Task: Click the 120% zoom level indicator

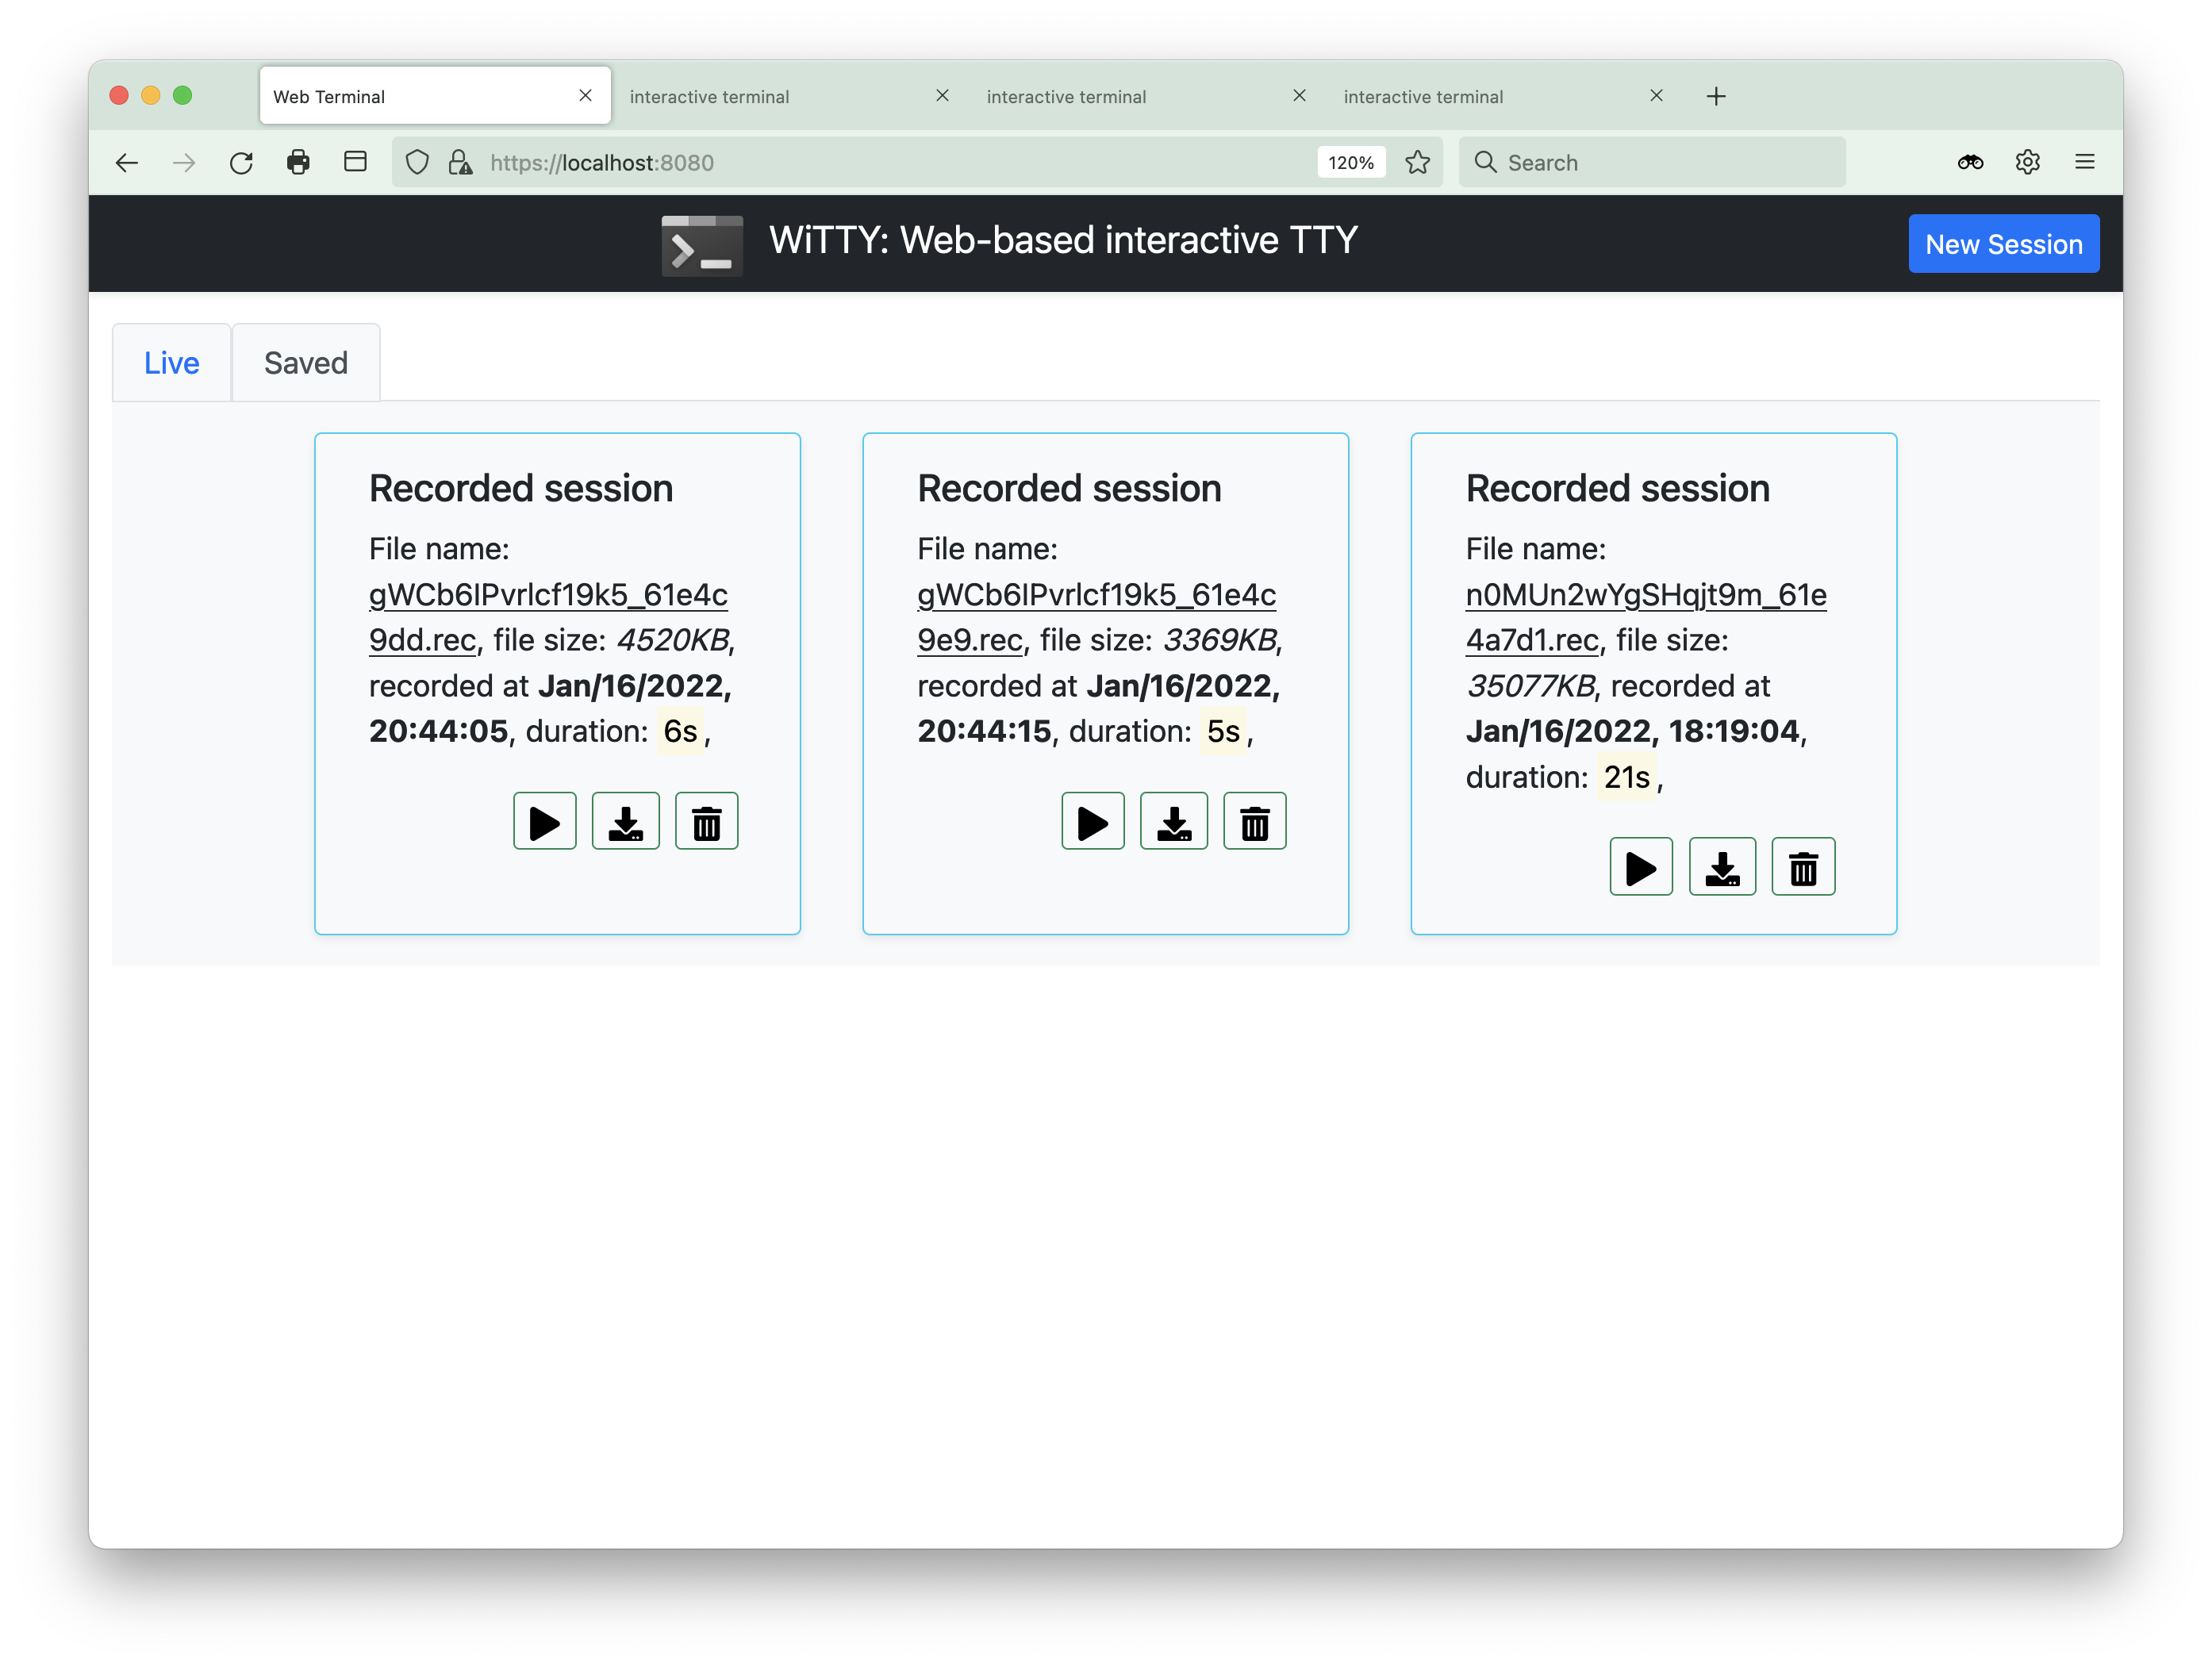Action: click(1350, 163)
